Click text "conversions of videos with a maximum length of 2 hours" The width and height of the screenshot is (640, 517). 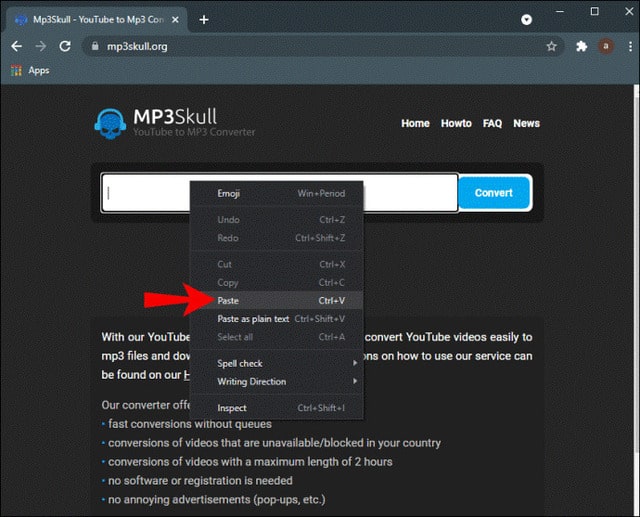coord(250,462)
